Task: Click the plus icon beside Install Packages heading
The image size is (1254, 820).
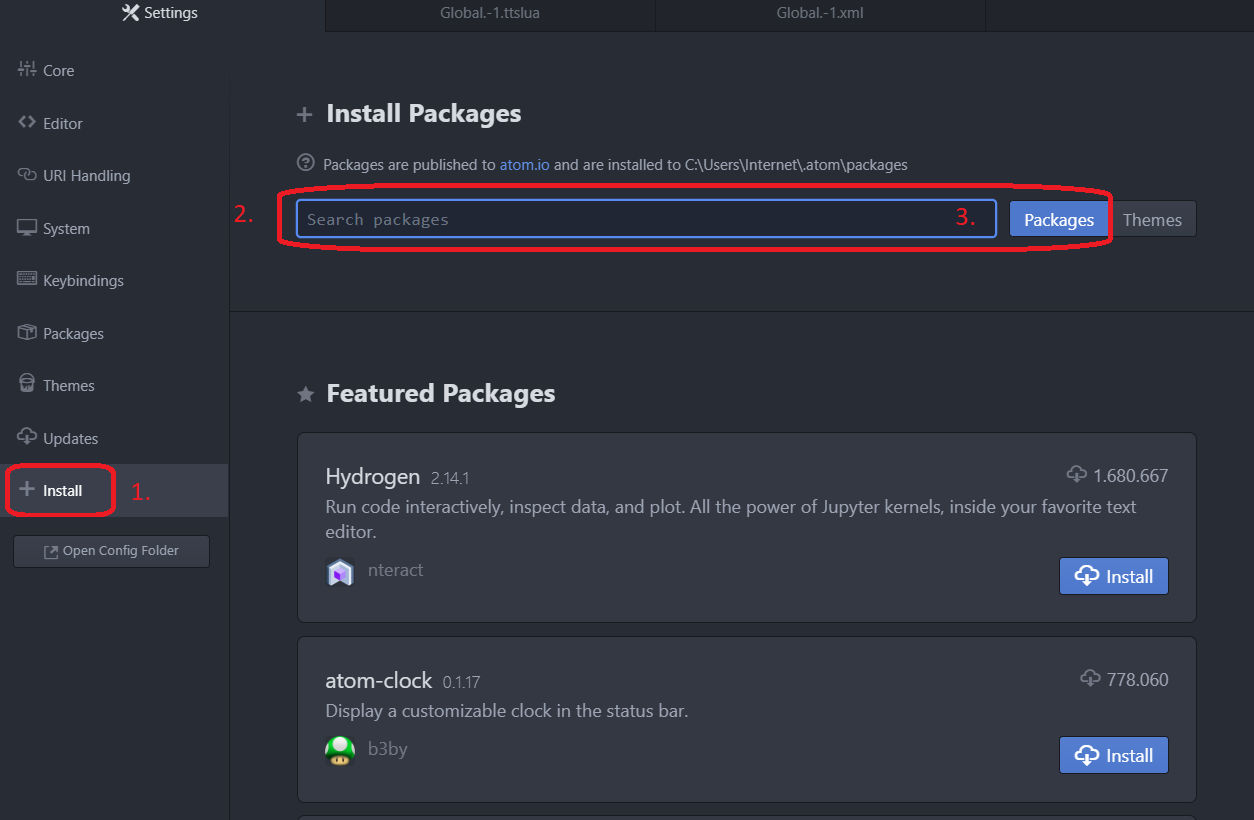Action: point(305,115)
